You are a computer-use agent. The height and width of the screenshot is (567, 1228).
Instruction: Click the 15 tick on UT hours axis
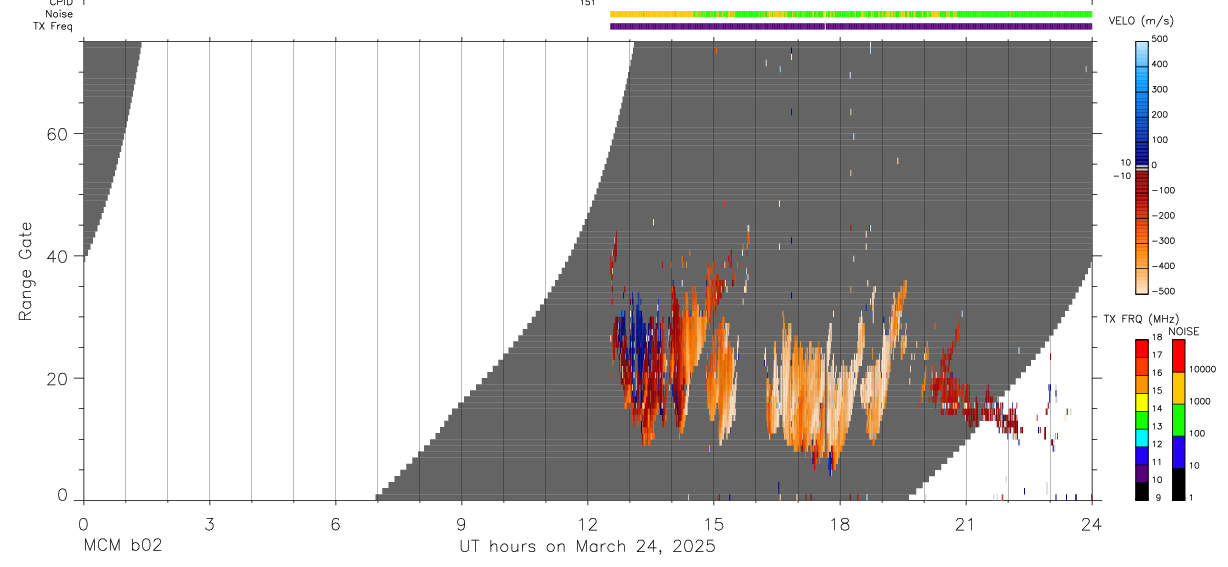point(714,523)
